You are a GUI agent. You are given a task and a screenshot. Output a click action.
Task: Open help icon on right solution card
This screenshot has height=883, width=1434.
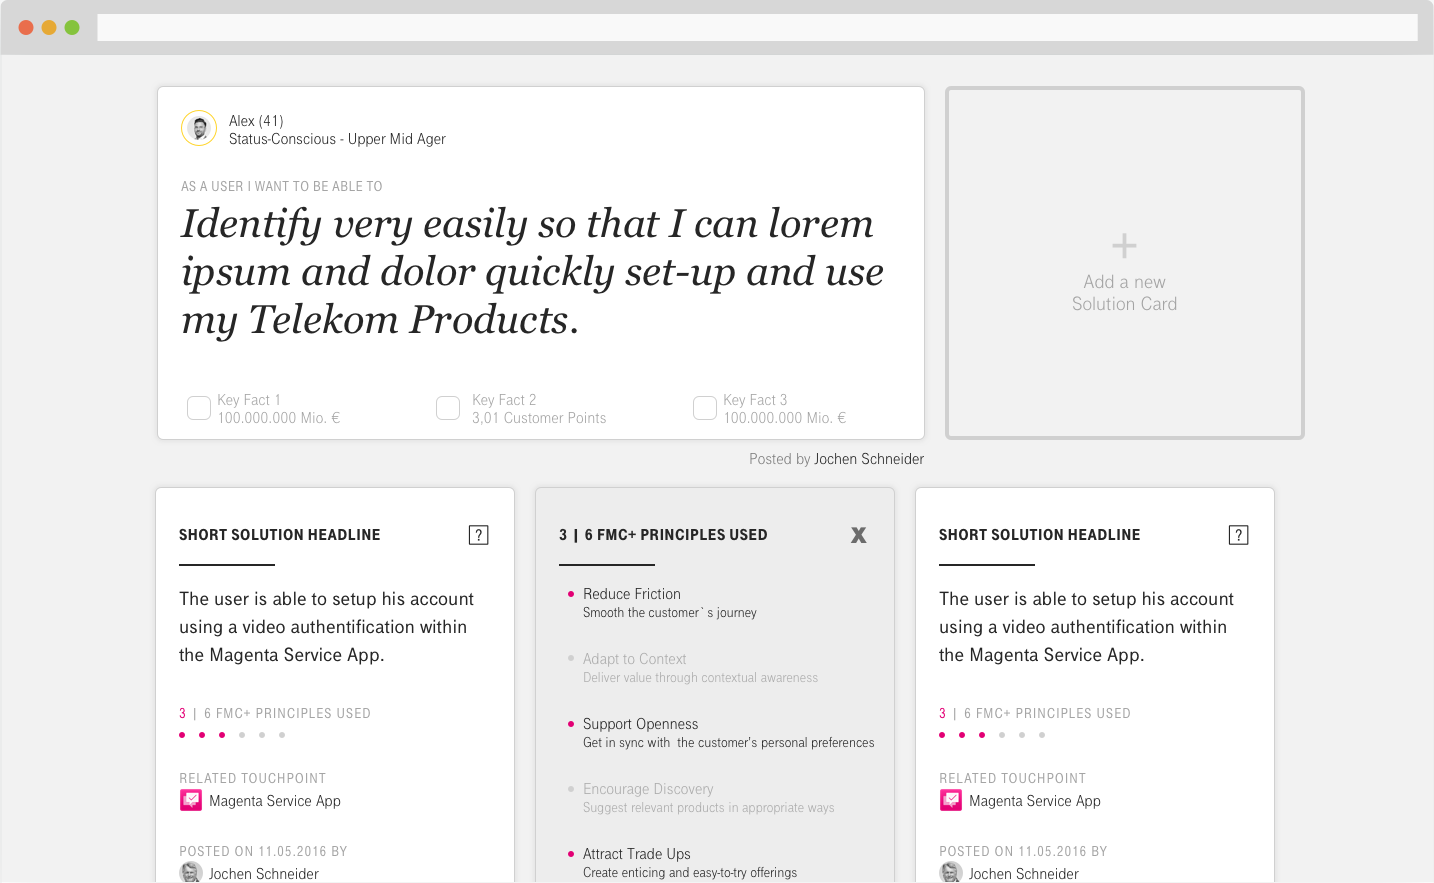tap(1238, 535)
